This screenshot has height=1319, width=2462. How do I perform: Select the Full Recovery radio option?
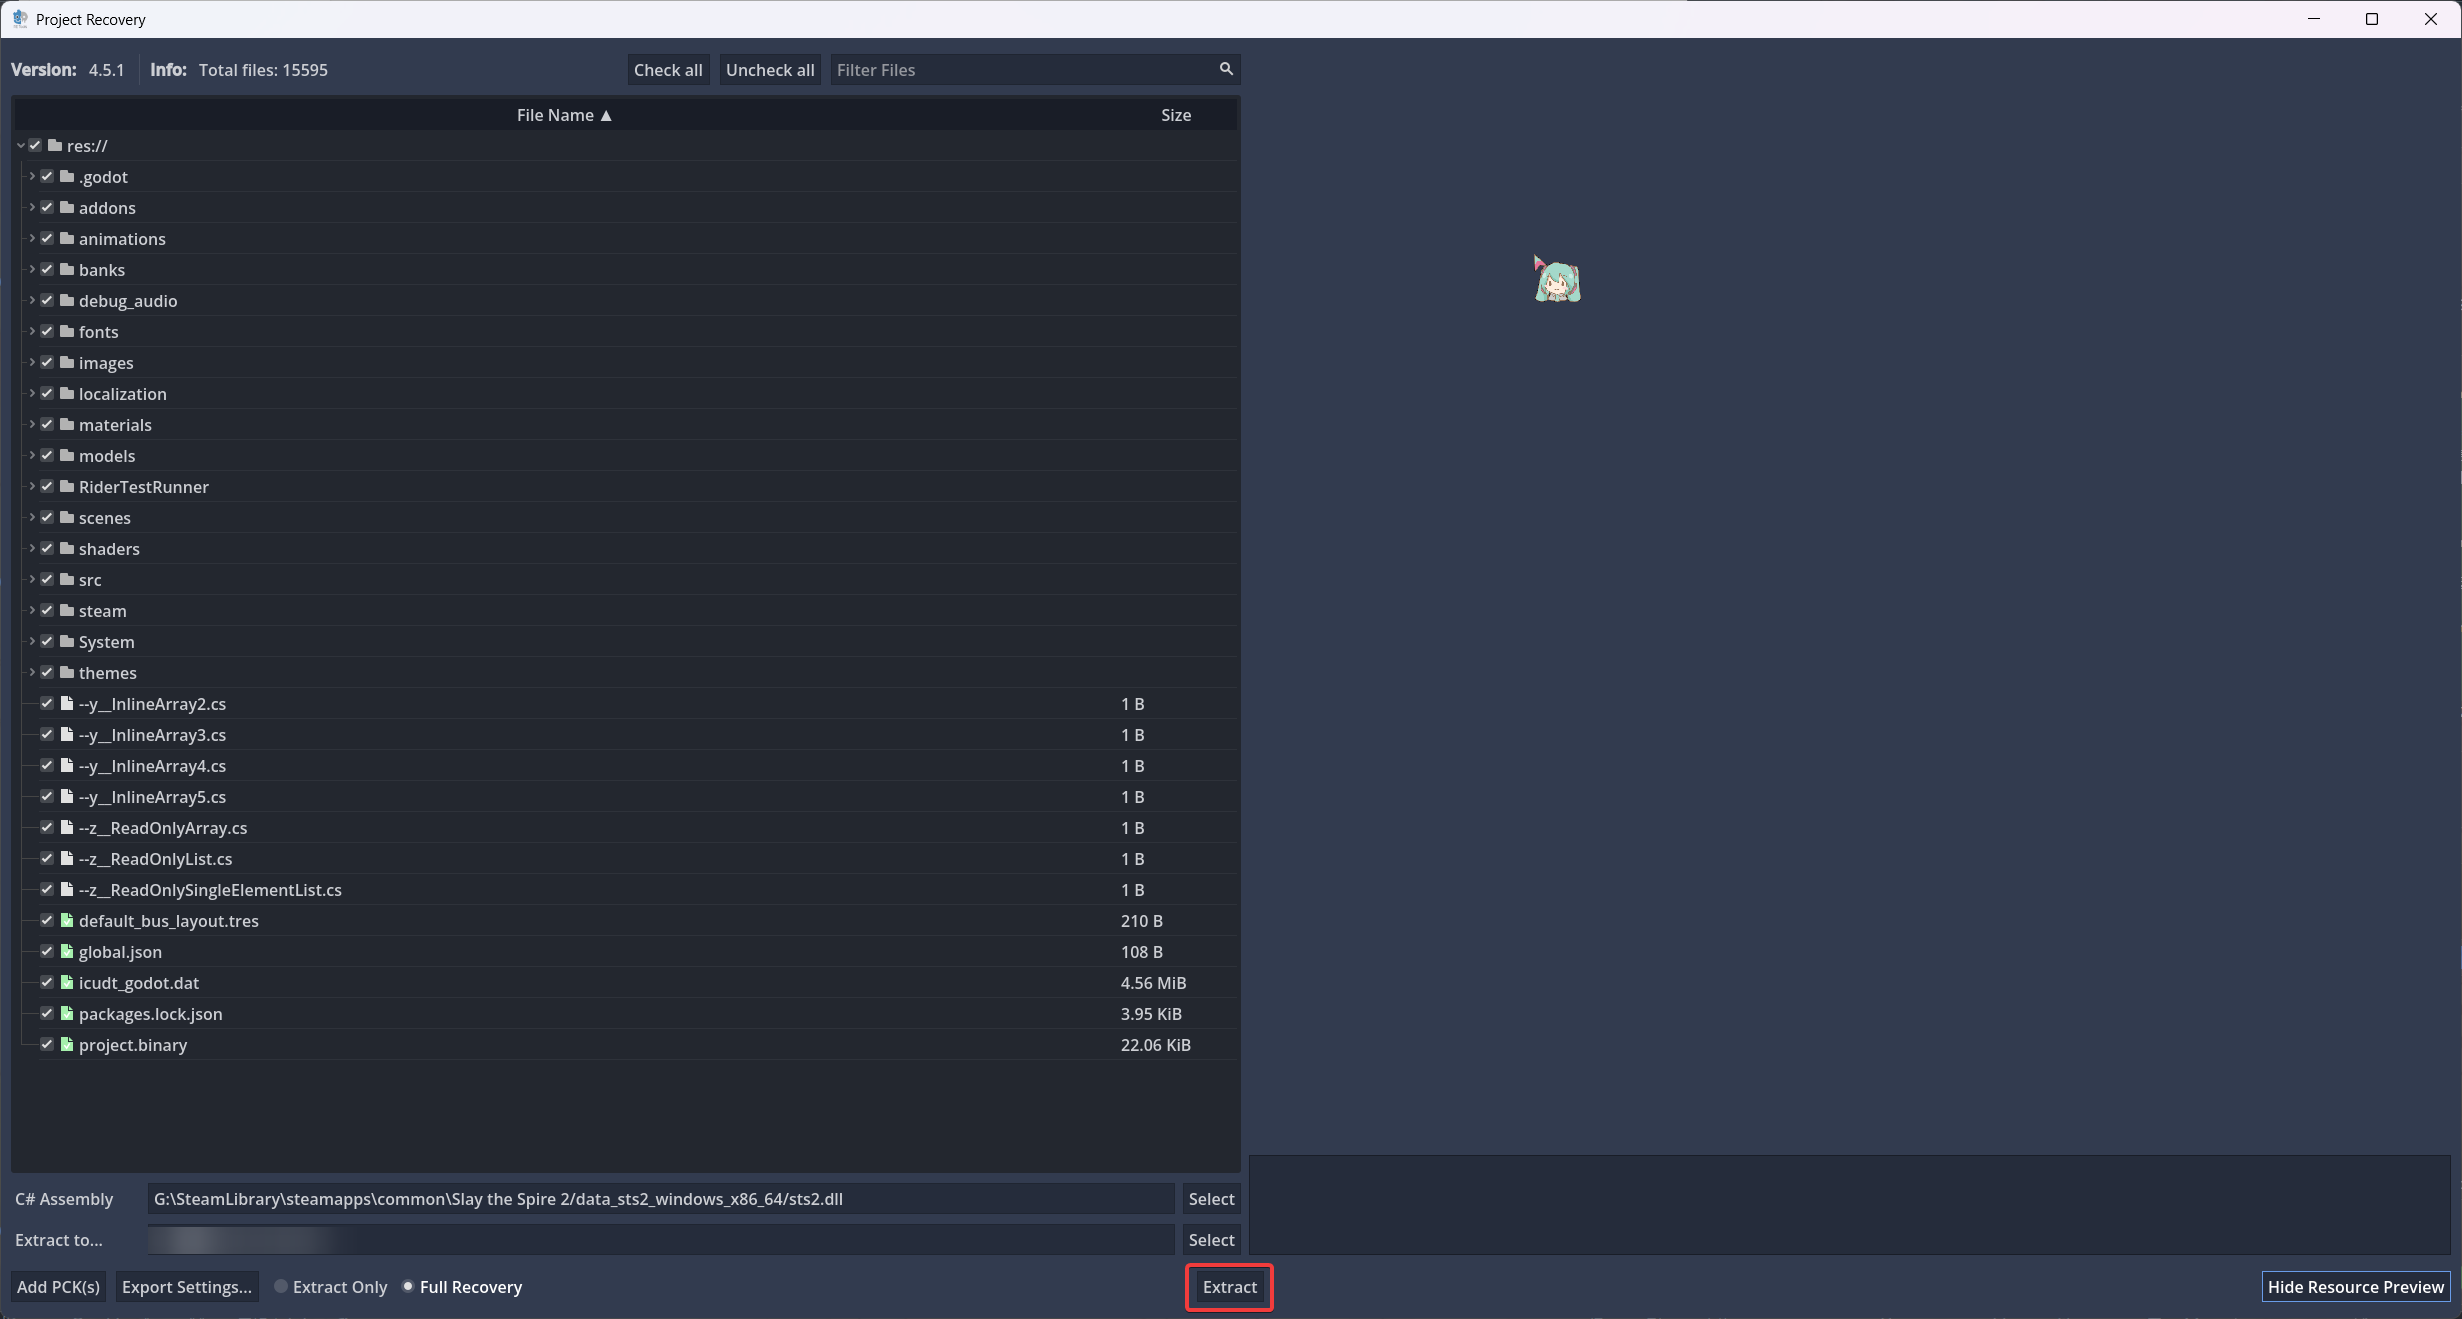tap(408, 1286)
